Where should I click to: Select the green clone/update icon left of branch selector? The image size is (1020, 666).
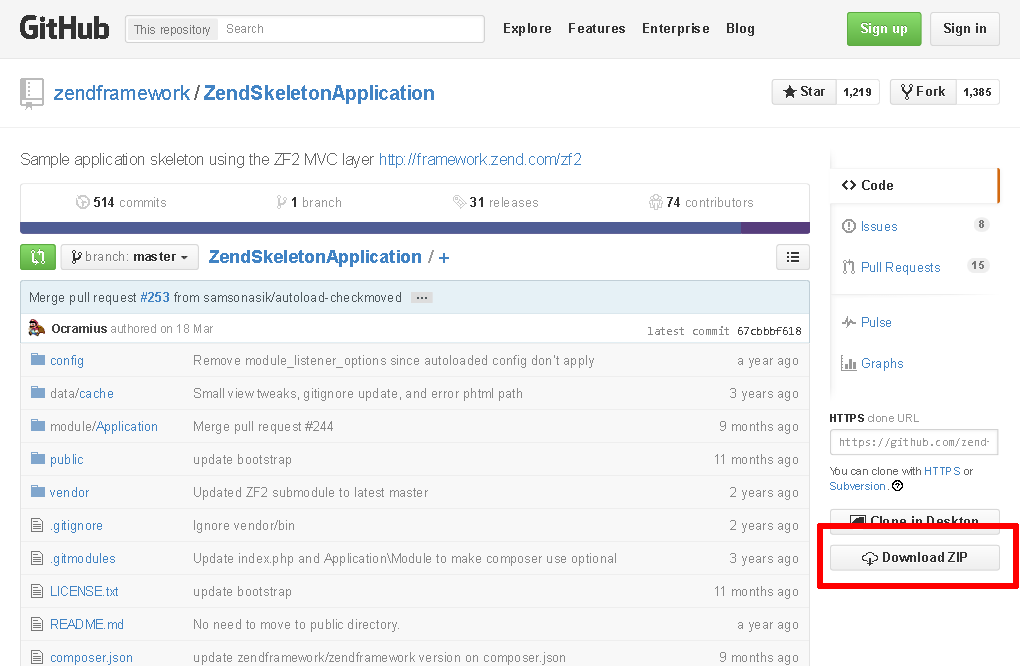pyautogui.click(x=37, y=256)
